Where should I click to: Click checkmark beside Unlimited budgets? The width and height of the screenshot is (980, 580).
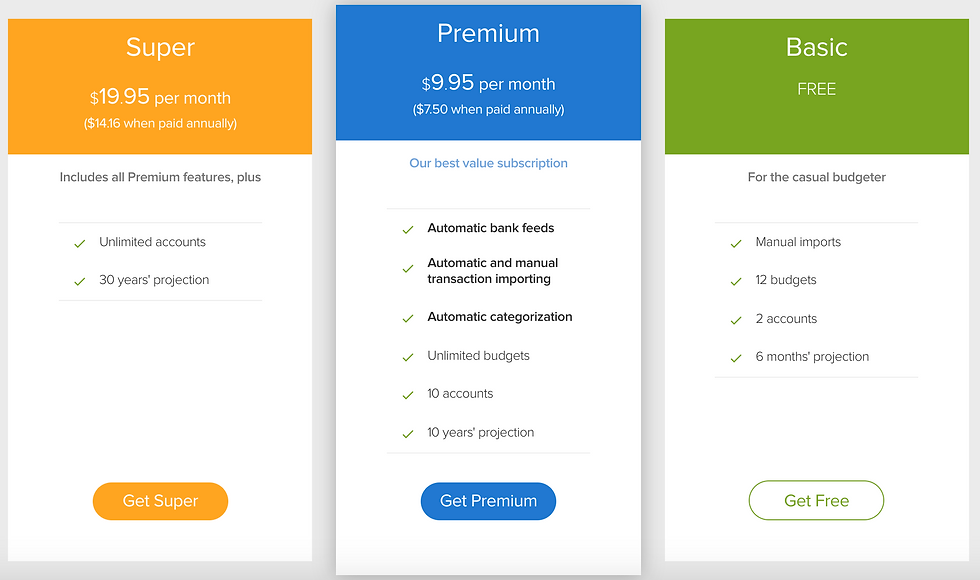point(408,357)
